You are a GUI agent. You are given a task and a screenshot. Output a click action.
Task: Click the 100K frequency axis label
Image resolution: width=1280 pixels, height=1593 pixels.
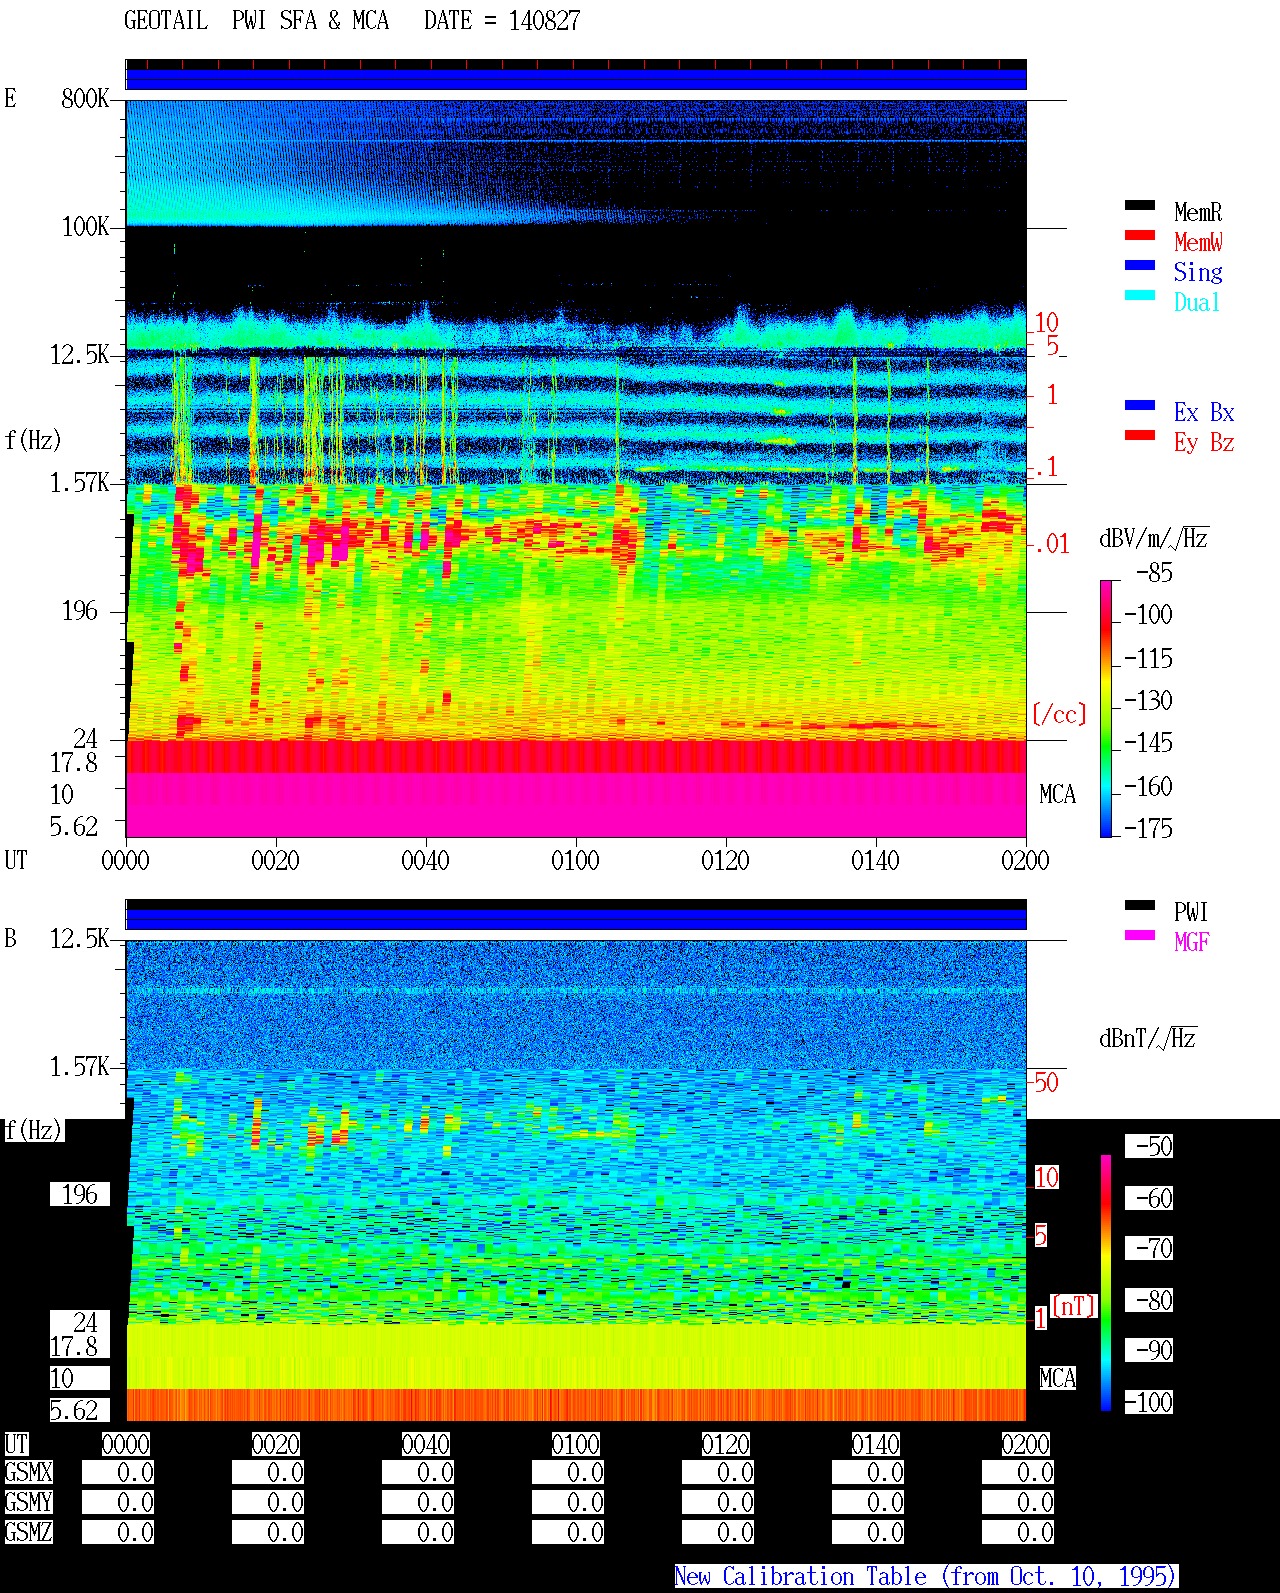click(85, 226)
